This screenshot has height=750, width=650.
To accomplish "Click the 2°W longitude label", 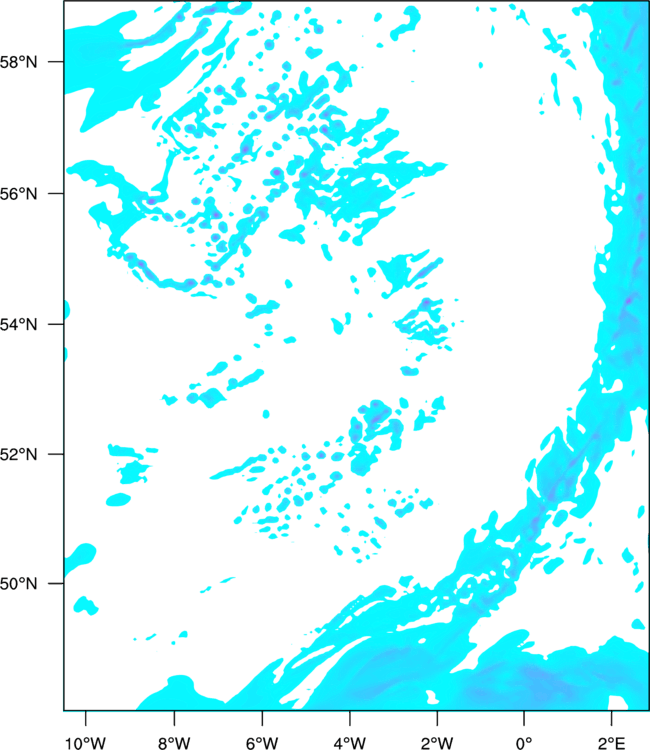I will tap(437, 743).
